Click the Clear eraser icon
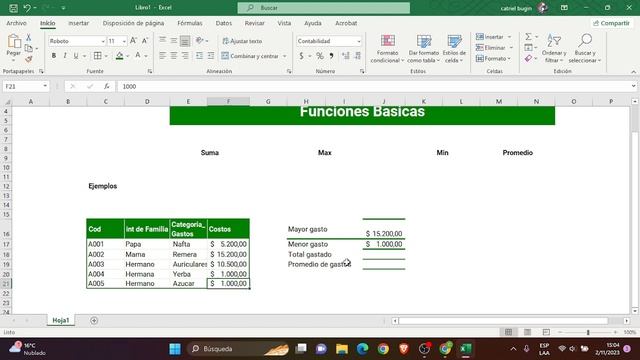 [528, 59]
